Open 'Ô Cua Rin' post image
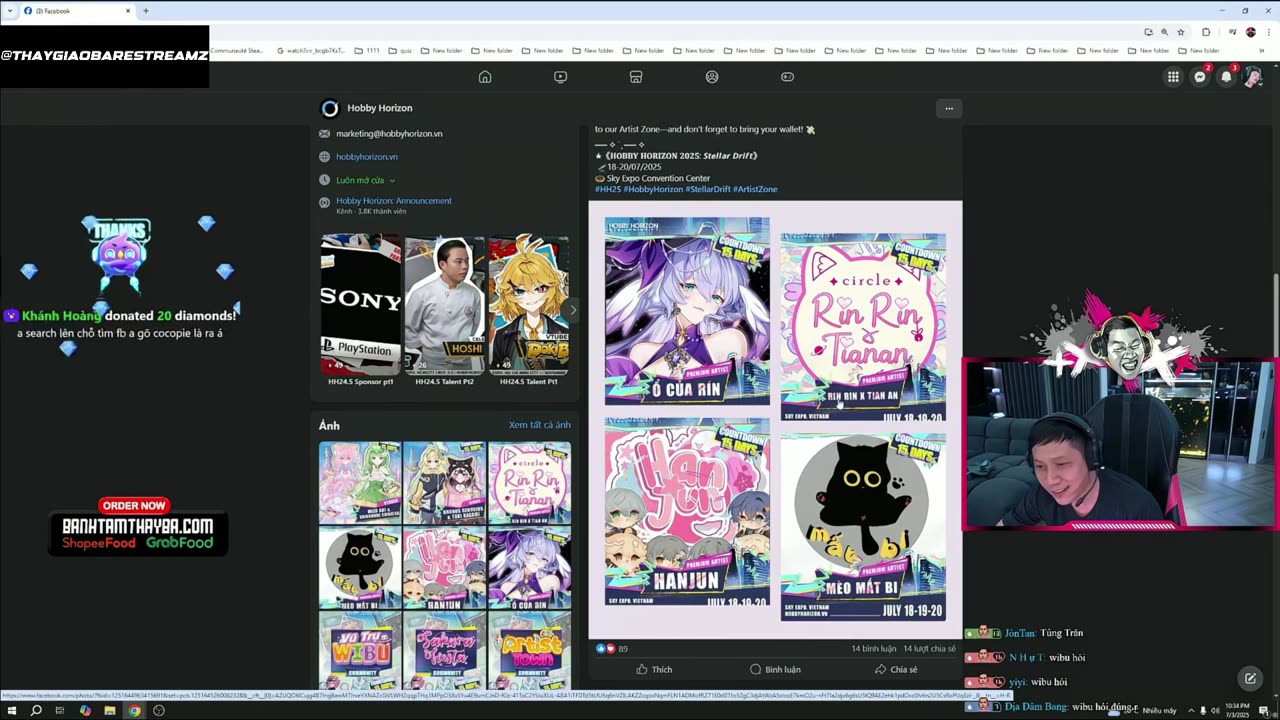This screenshot has height=720, width=1280. point(687,311)
